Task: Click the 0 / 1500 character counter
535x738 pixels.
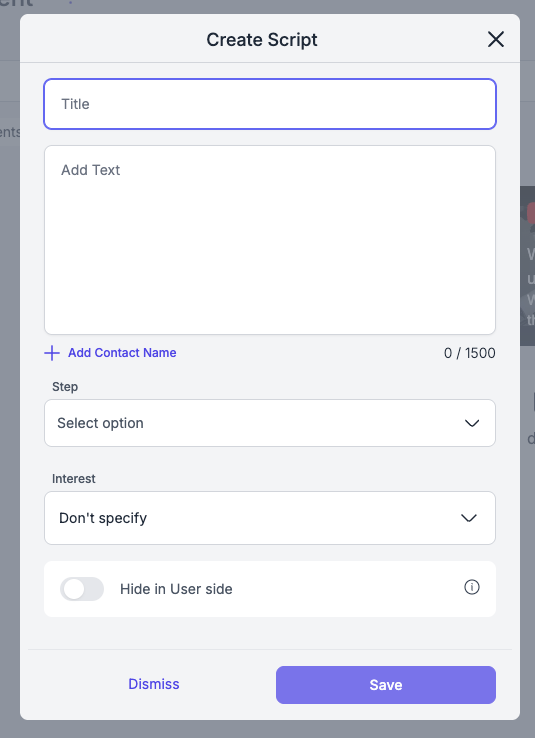Action: coord(469,353)
